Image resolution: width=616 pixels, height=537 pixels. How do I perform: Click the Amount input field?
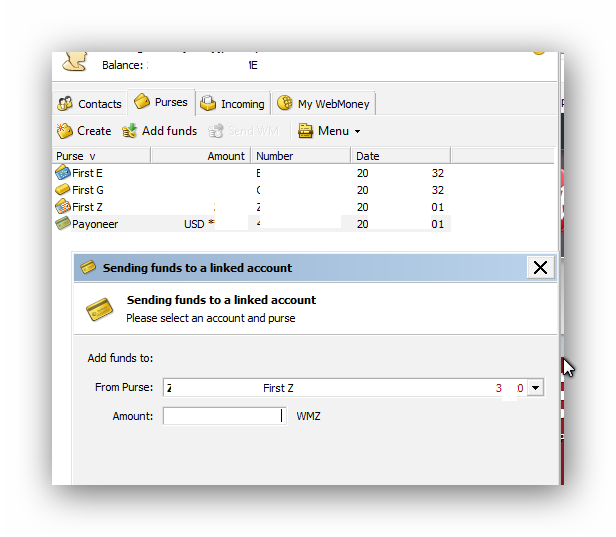[224, 416]
